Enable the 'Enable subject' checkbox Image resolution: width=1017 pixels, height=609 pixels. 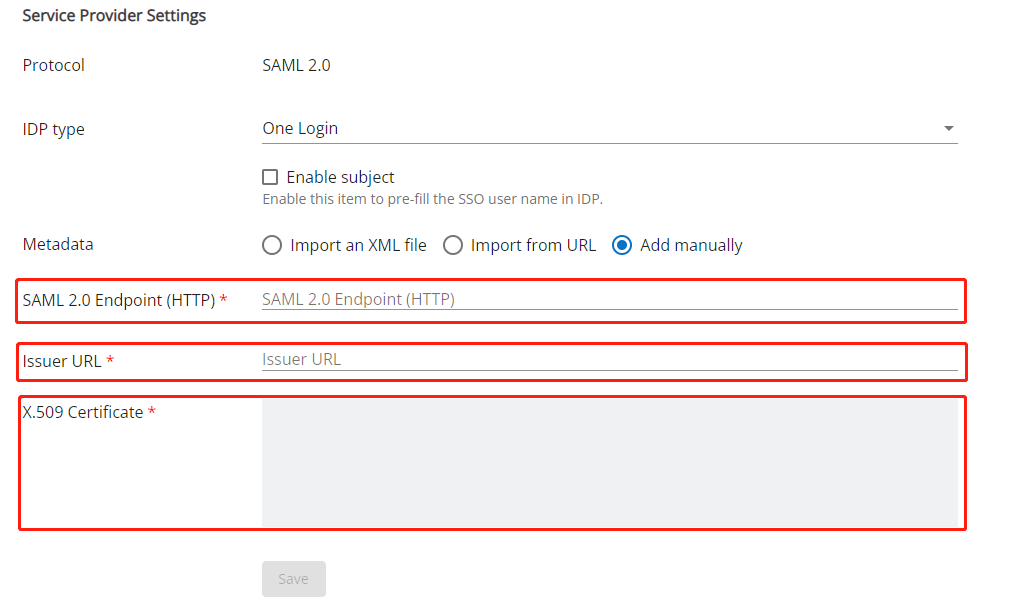click(x=270, y=177)
